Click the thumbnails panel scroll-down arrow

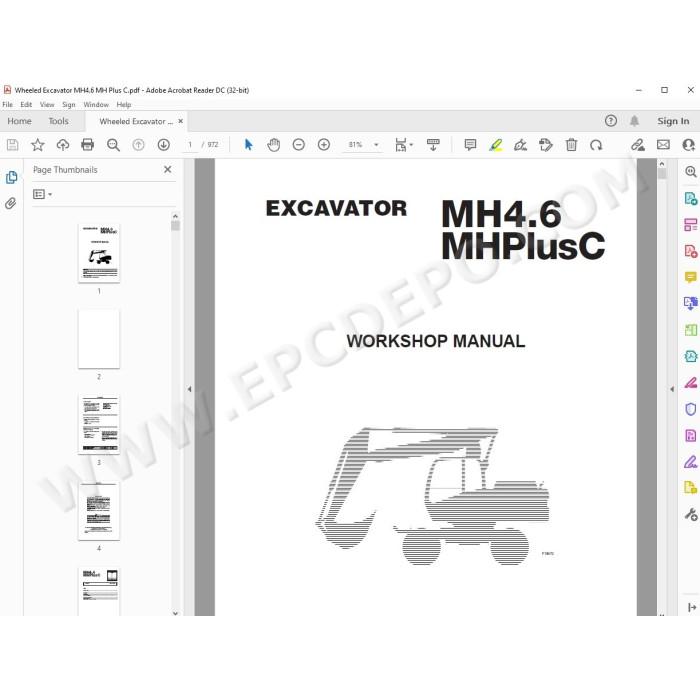[175, 613]
